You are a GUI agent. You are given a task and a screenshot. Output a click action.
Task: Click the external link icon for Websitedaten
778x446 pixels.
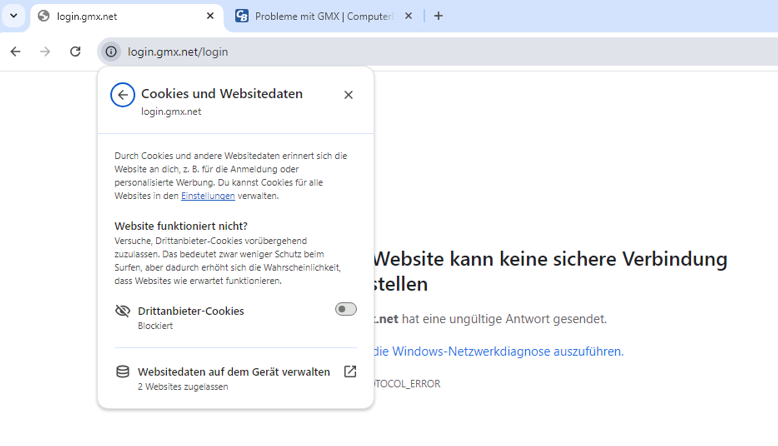(x=350, y=372)
